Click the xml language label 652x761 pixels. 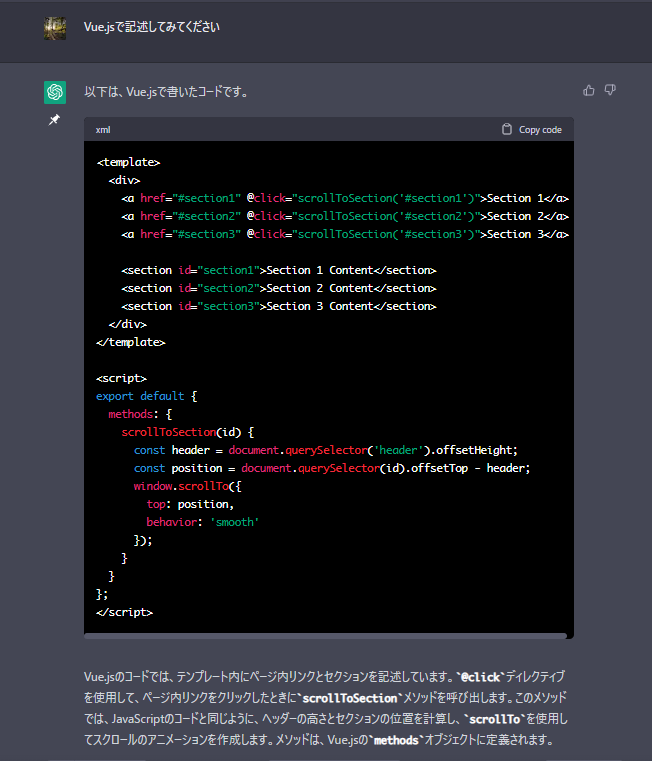(x=103, y=130)
